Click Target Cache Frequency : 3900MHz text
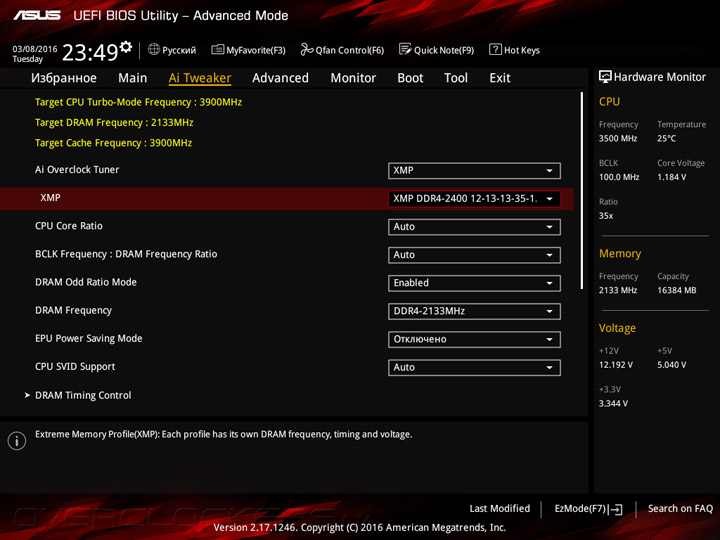Viewport: 720px width, 540px height. click(x=113, y=143)
